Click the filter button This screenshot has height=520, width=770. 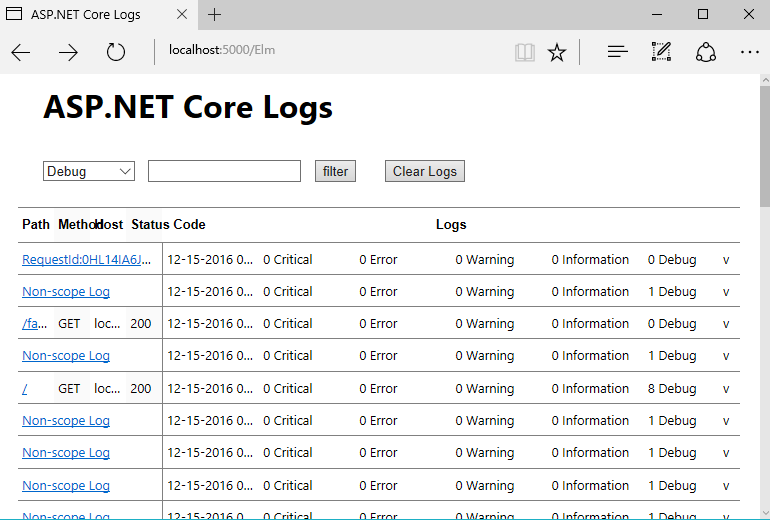pos(335,171)
